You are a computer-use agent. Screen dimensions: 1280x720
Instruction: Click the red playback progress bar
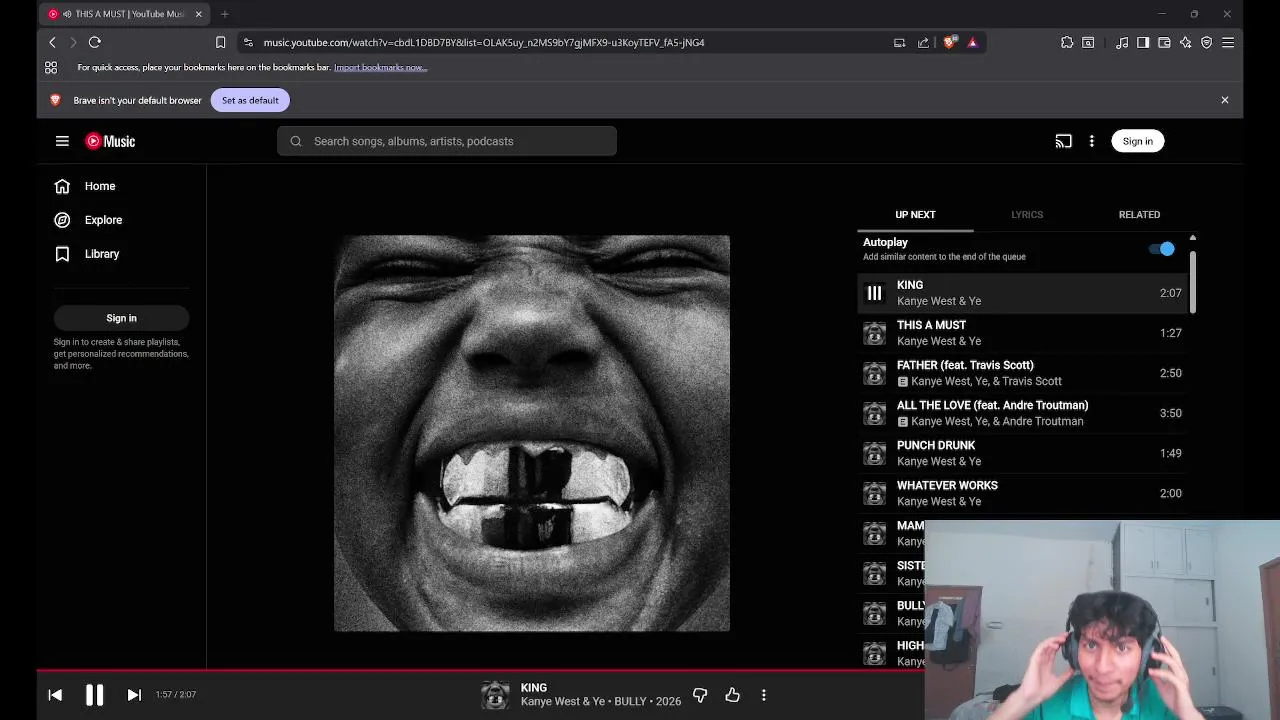click(480, 670)
